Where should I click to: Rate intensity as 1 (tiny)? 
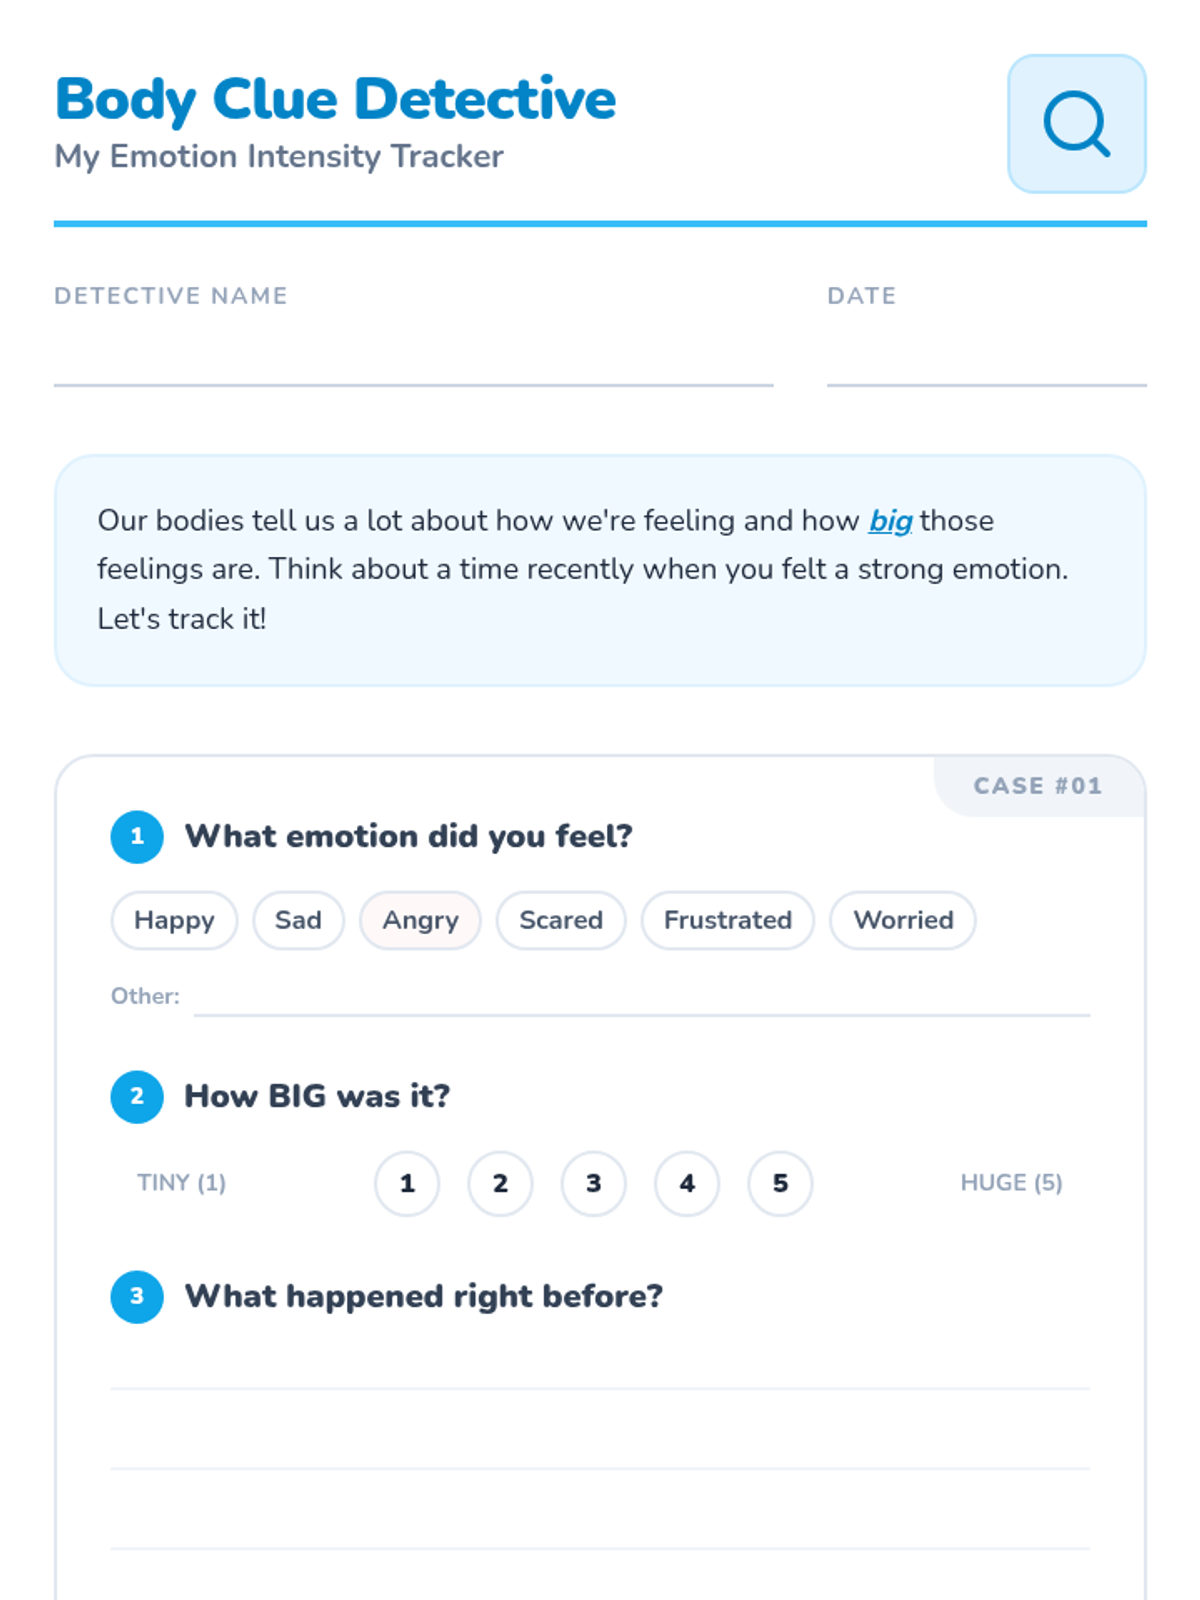click(x=407, y=1184)
